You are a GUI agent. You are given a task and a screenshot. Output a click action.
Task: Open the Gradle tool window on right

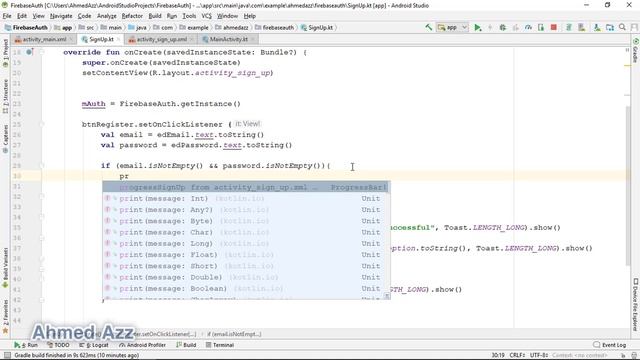pos(636,51)
